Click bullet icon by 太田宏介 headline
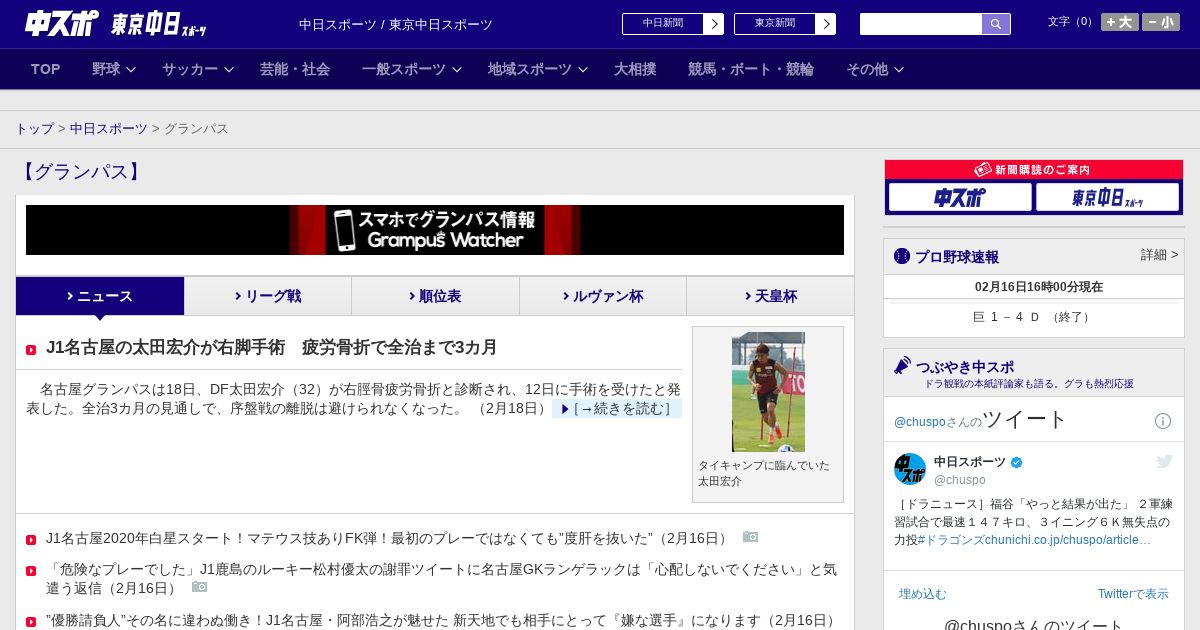 pyautogui.click(x=31, y=349)
